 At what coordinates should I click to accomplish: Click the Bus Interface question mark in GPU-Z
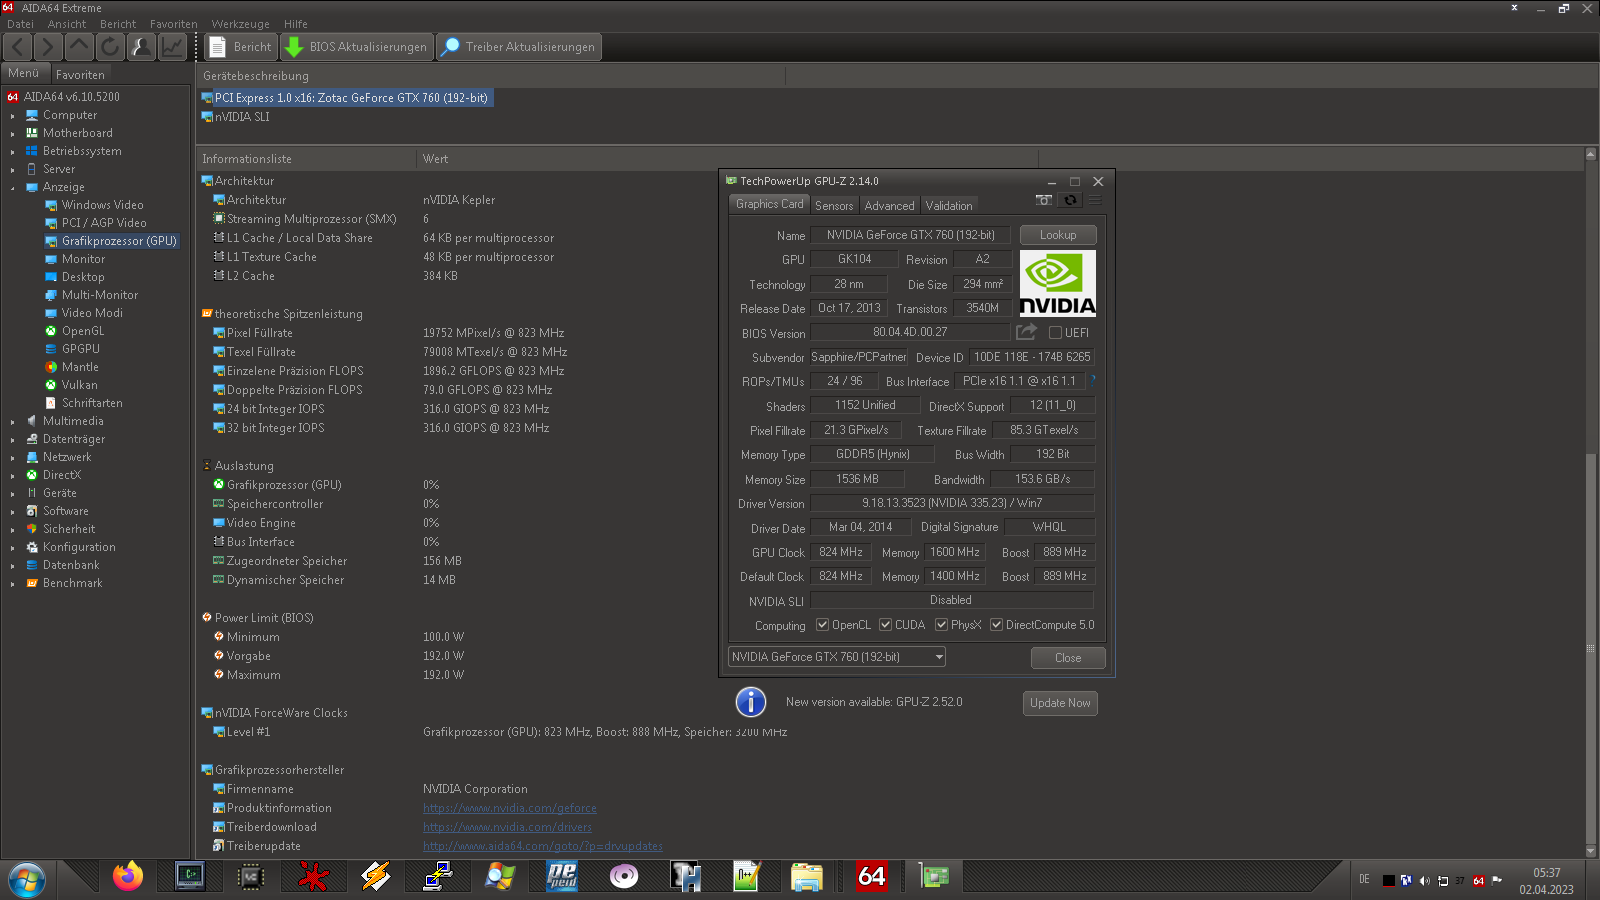(x=1093, y=379)
